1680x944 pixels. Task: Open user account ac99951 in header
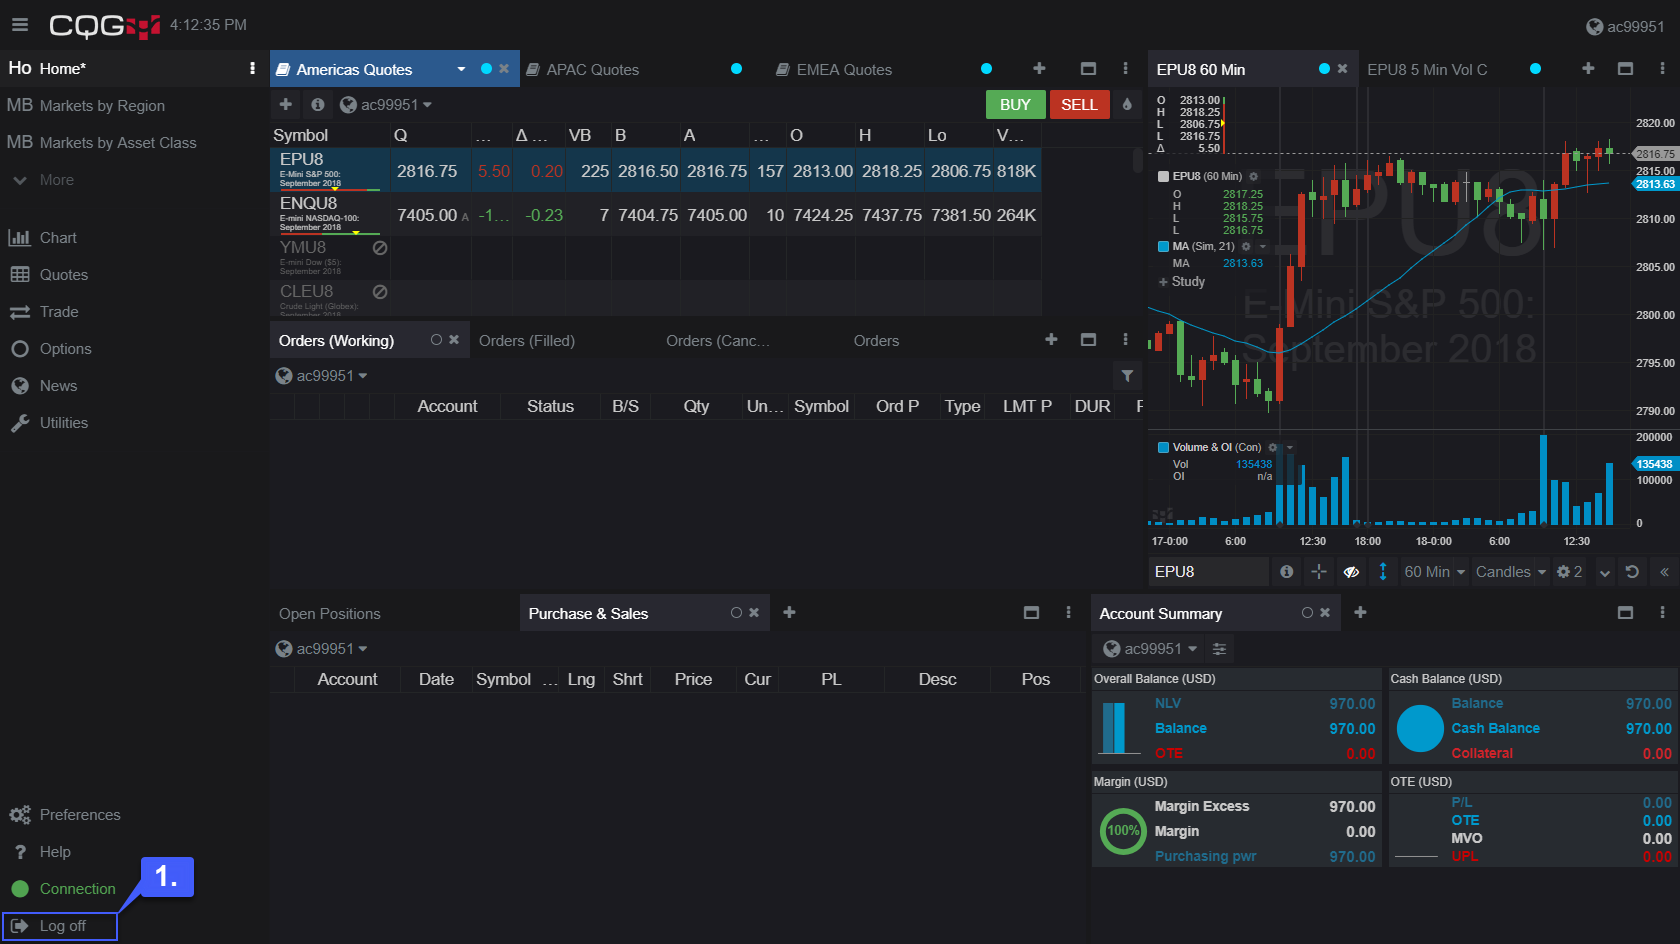1625,27
